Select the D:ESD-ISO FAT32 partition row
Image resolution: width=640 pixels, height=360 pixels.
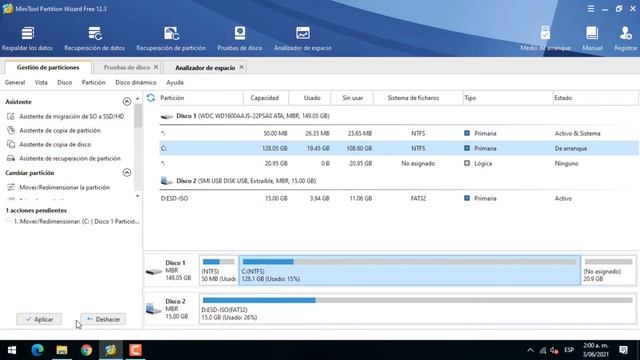398,198
